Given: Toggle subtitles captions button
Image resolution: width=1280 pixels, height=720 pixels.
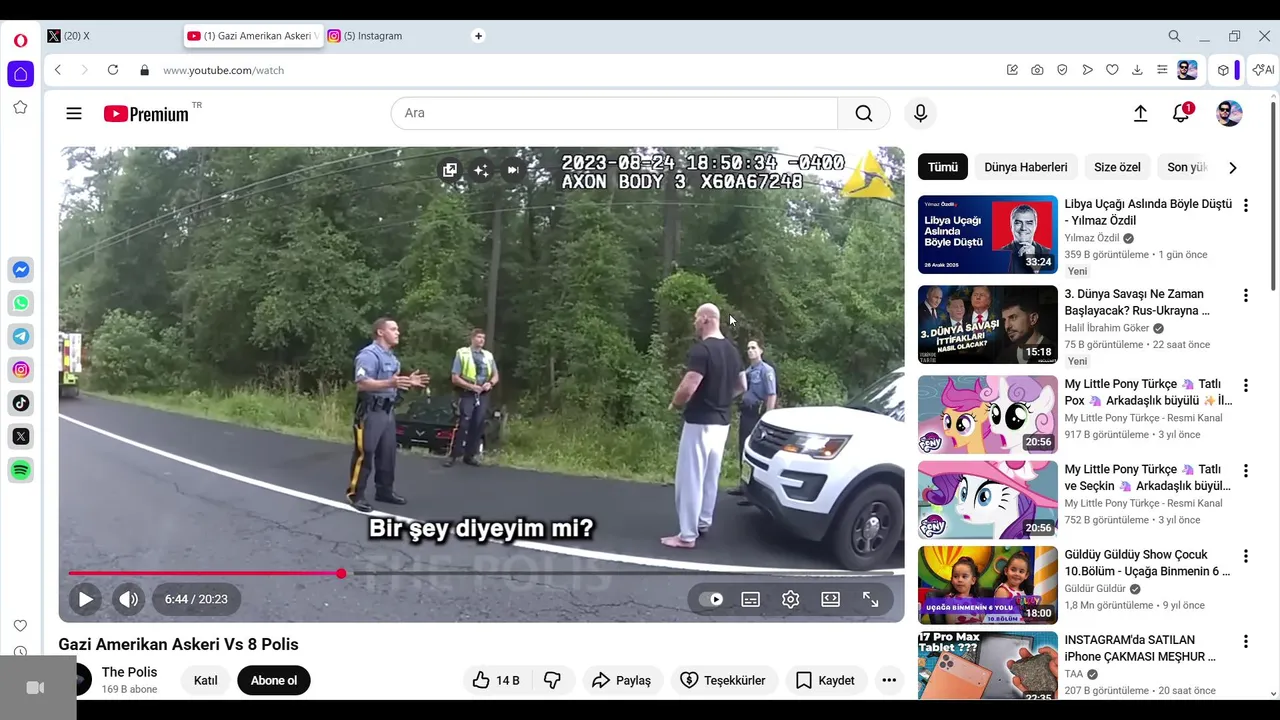Looking at the screenshot, I should 751,599.
